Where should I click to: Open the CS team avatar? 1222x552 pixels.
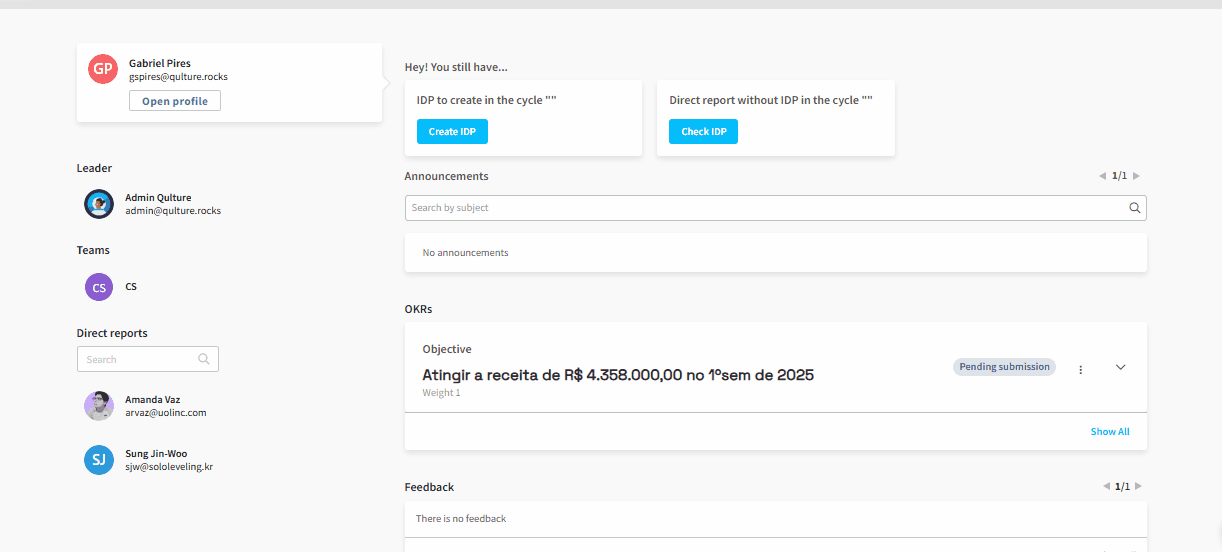click(x=99, y=287)
